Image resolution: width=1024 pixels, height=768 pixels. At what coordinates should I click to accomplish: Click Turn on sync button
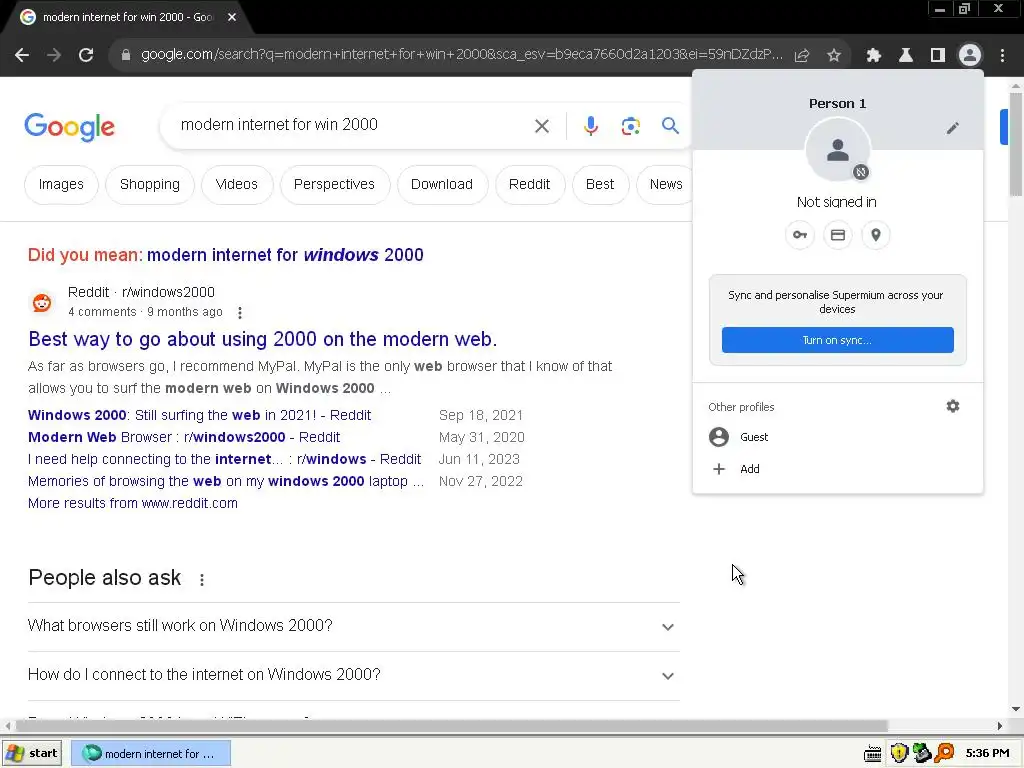837,340
